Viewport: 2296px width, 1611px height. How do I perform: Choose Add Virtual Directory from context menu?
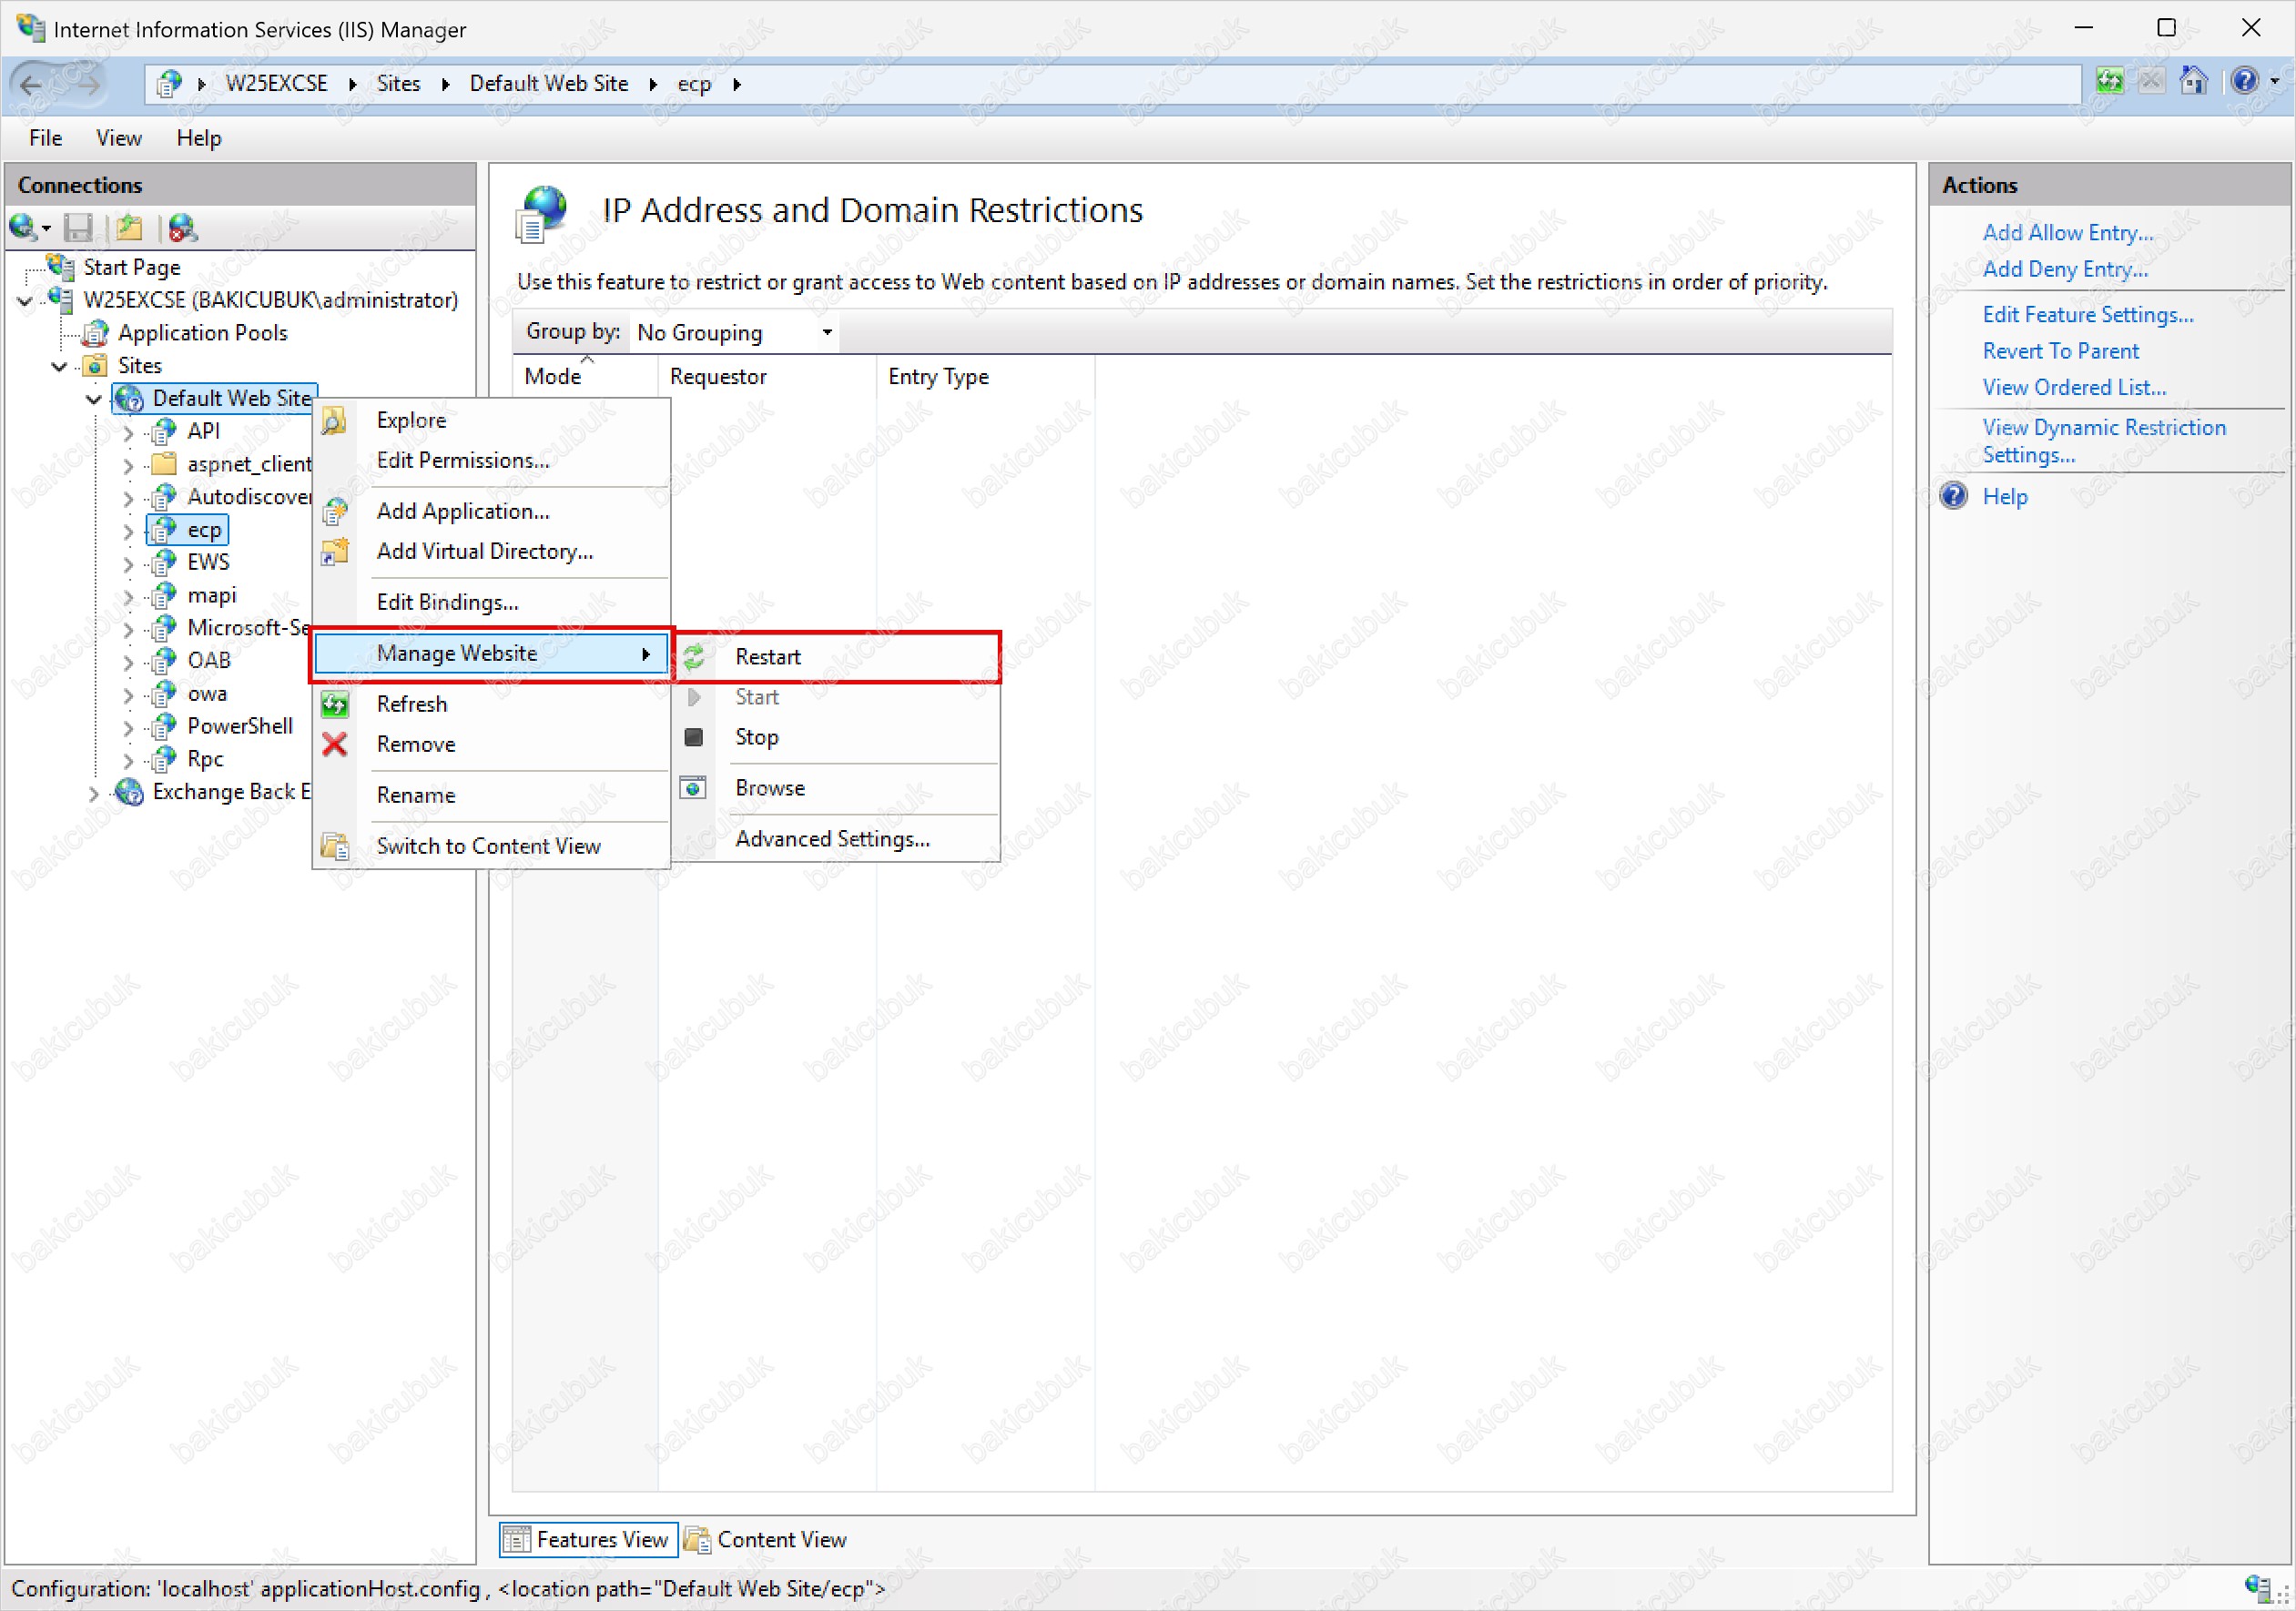[491, 551]
